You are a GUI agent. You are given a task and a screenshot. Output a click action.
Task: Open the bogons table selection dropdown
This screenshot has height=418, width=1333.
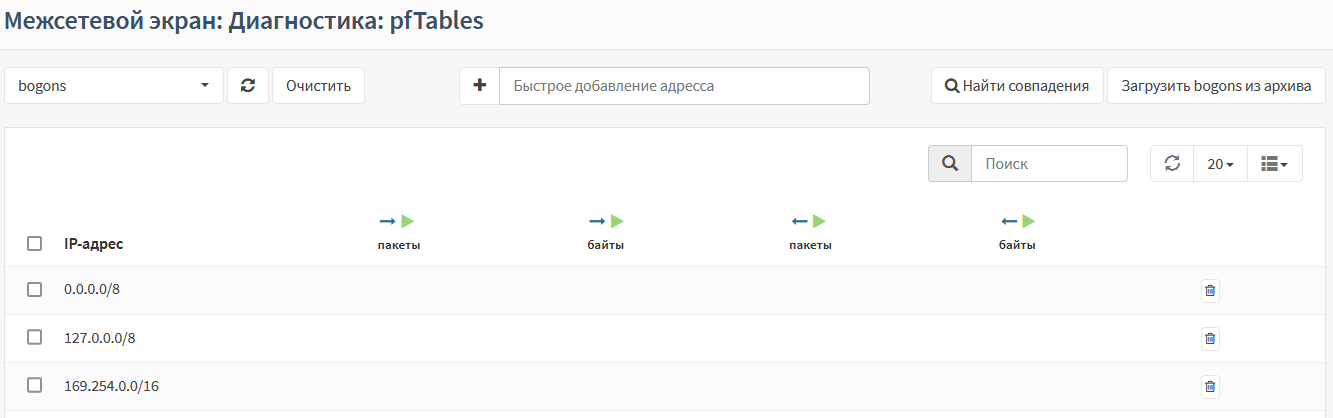click(x=114, y=86)
